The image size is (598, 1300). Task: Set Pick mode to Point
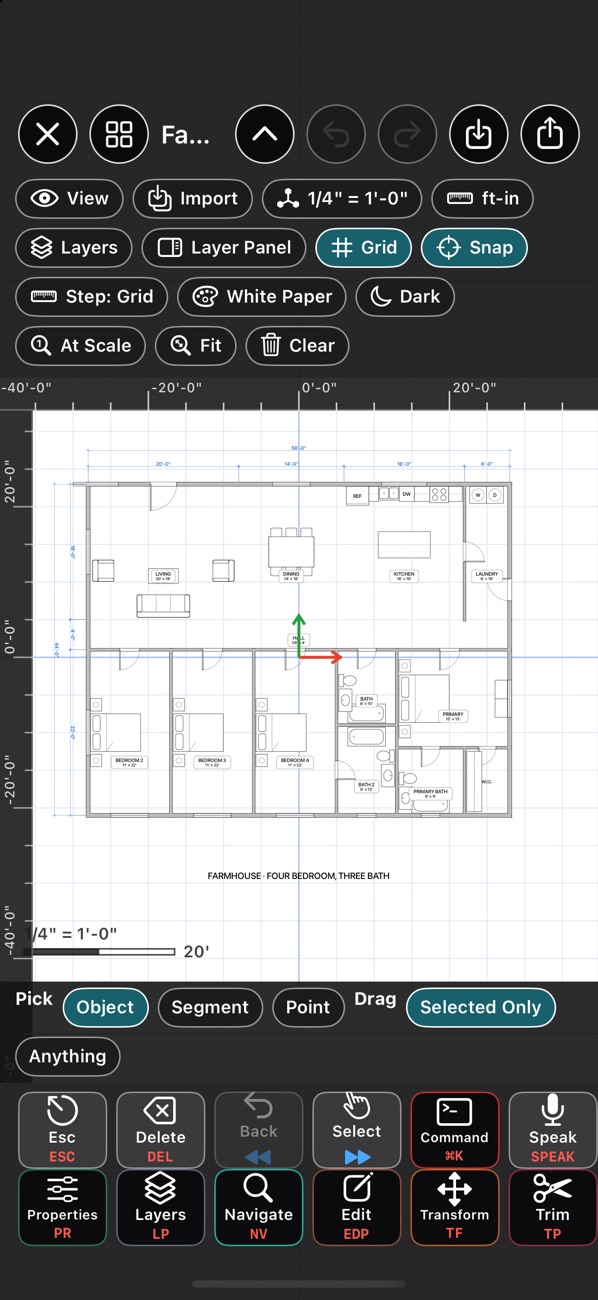tap(308, 1007)
